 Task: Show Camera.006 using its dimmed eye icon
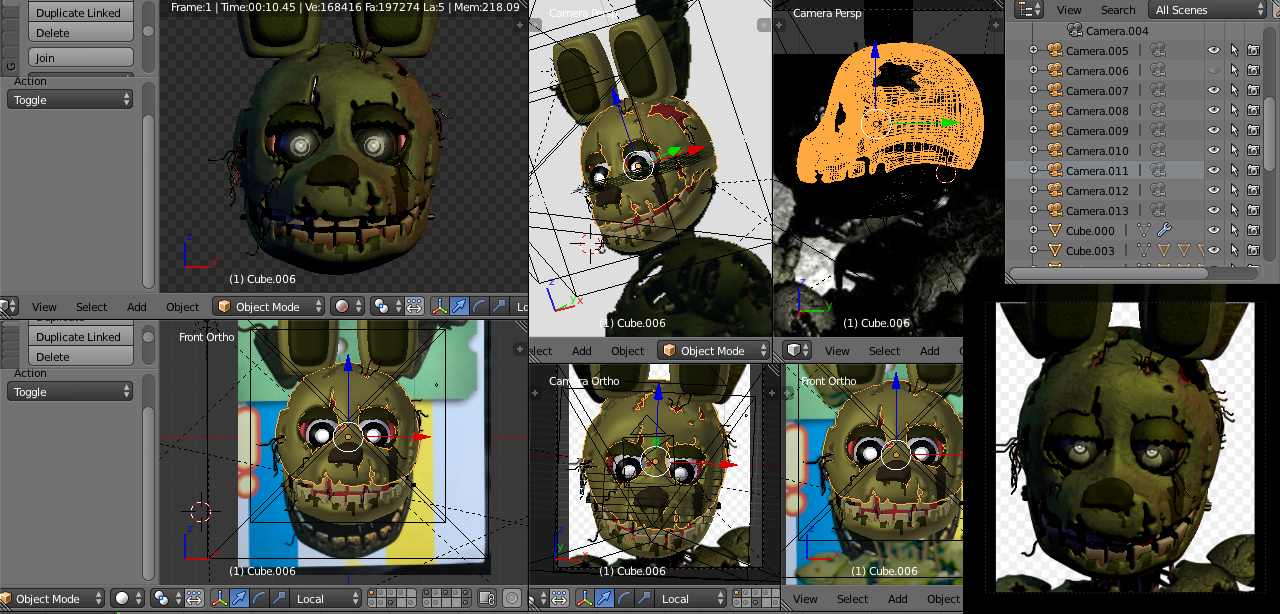click(x=1214, y=70)
